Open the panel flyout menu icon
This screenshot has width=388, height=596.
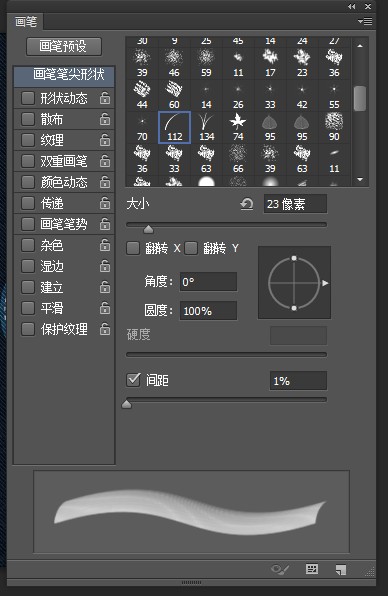[365, 21]
